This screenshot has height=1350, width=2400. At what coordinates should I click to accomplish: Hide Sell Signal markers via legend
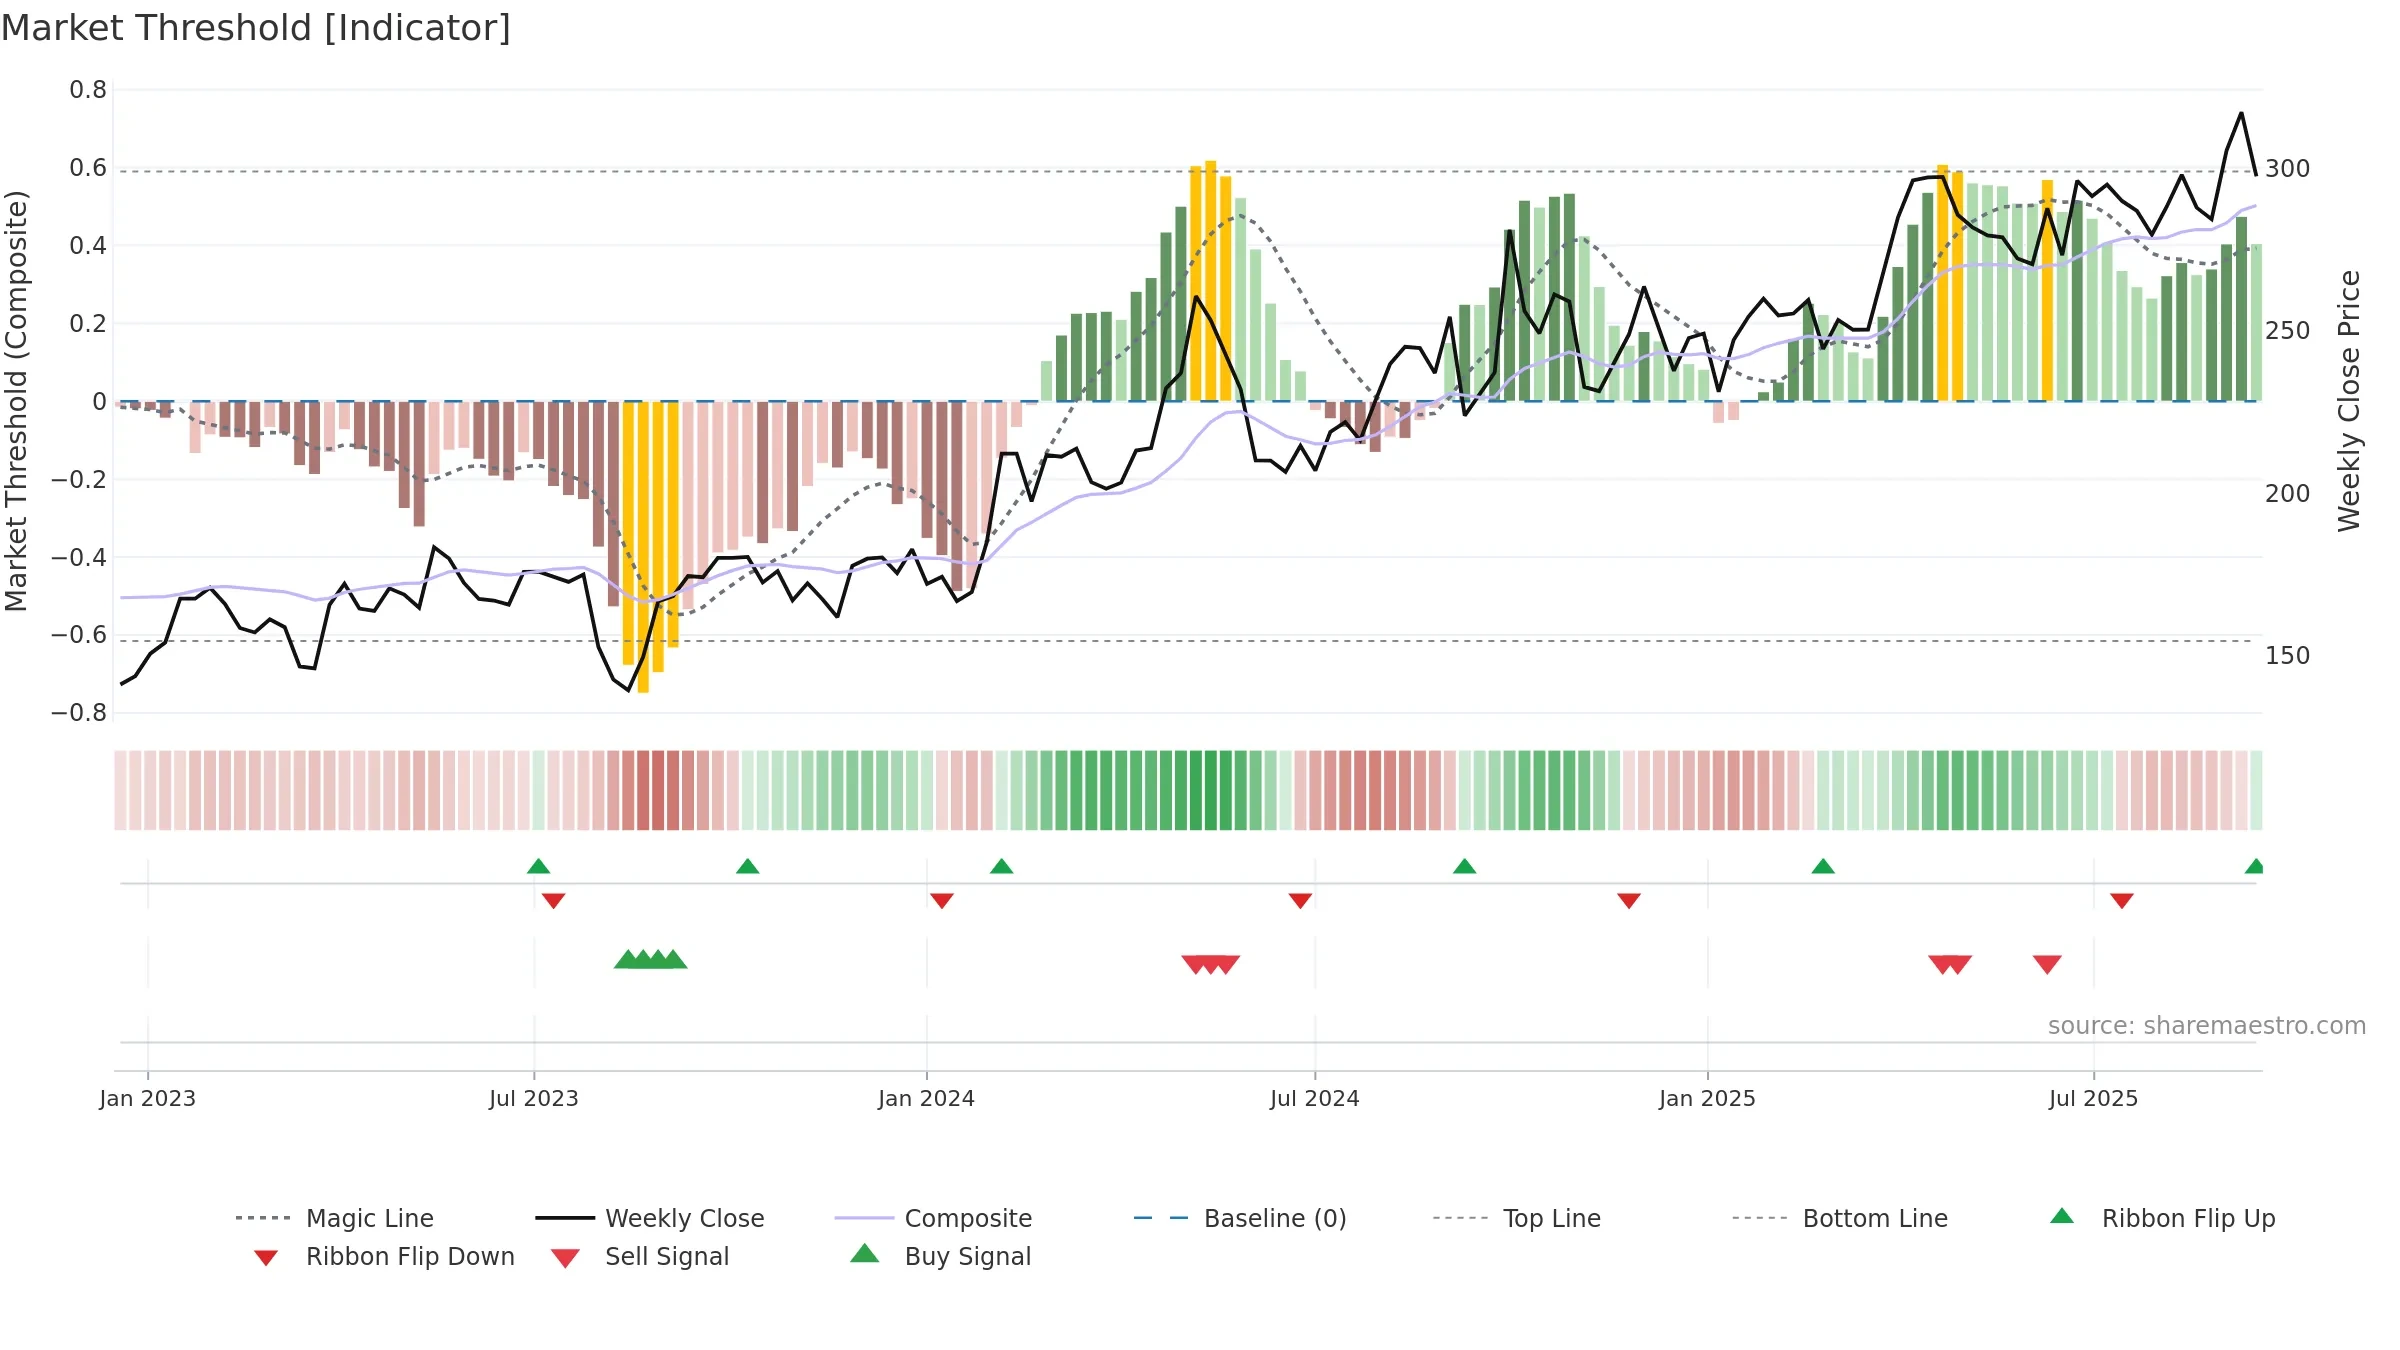(640, 1256)
